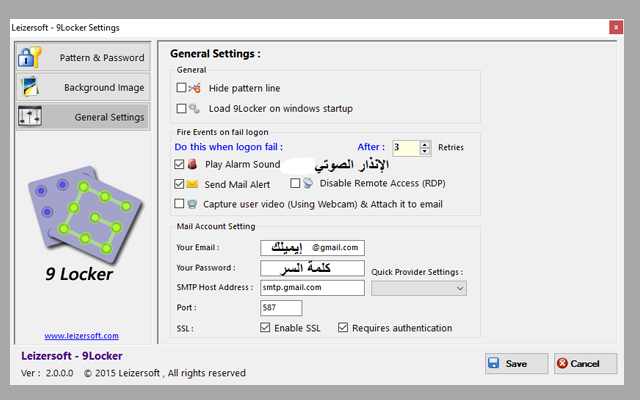Uncheck the Play Alarm Sound checkbox
The height and width of the screenshot is (400, 640).
[x=179, y=164]
